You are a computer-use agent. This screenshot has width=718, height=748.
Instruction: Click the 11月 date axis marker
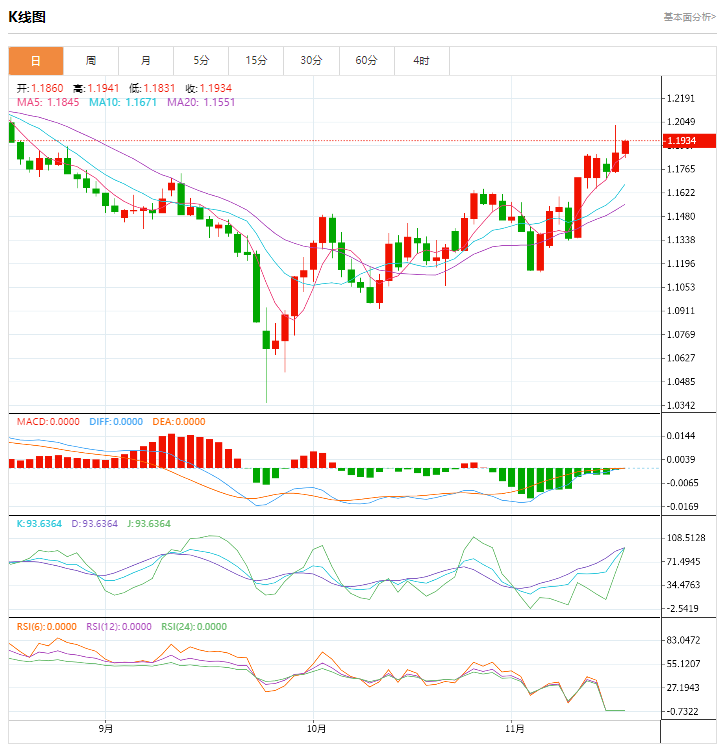(515, 729)
